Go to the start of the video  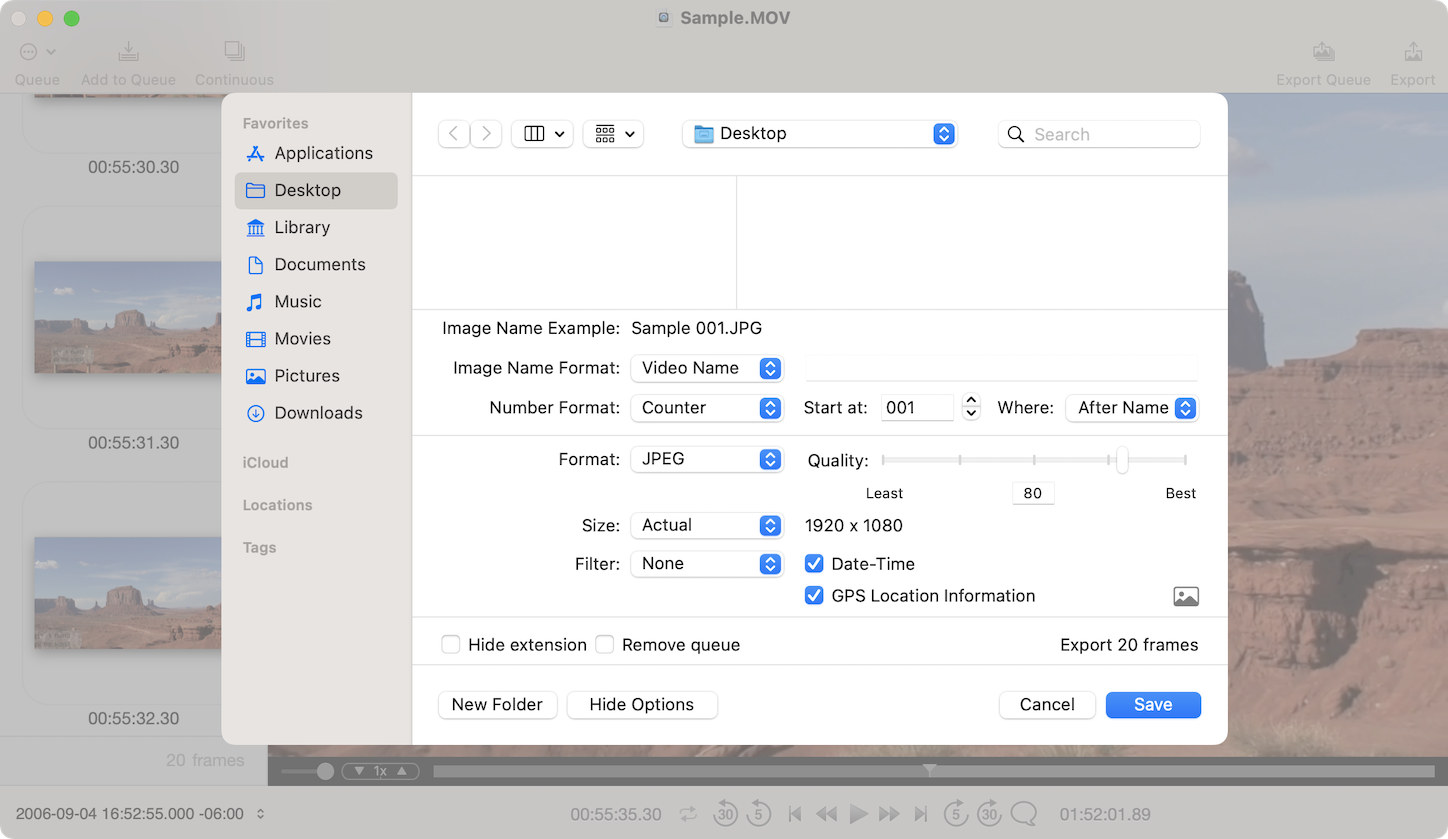795,814
